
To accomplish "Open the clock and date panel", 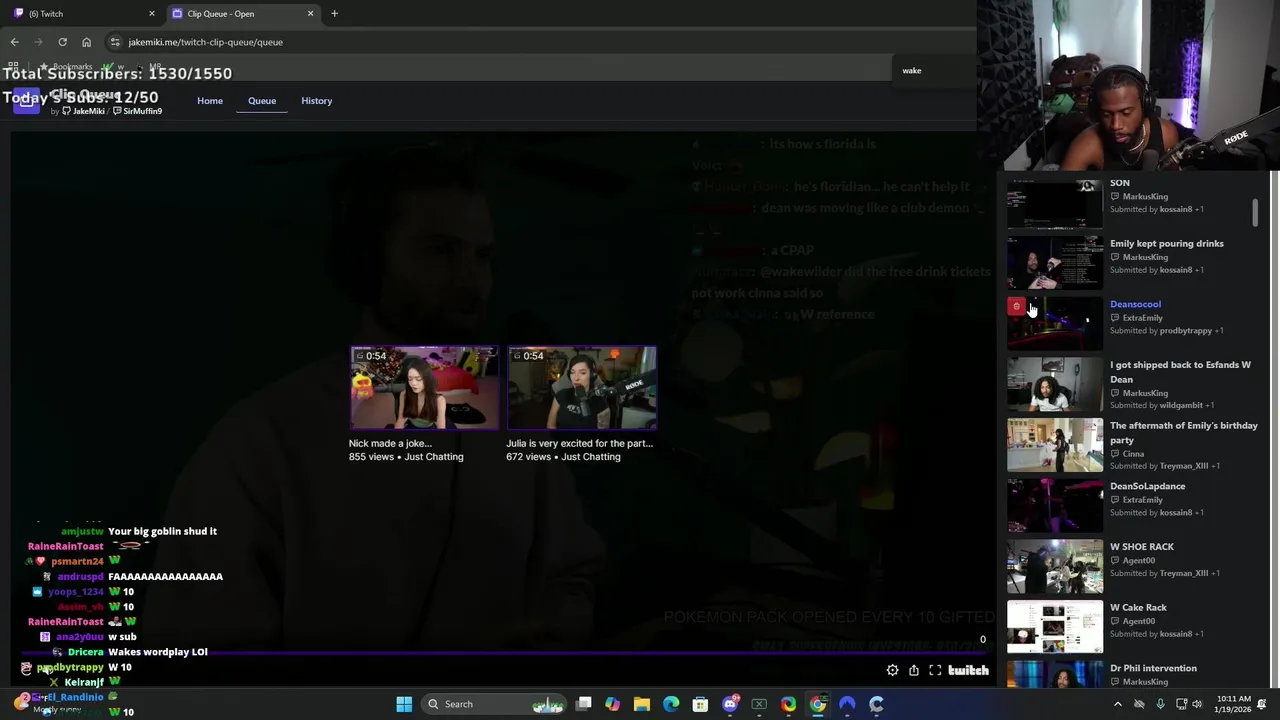I will coord(1234,704).
